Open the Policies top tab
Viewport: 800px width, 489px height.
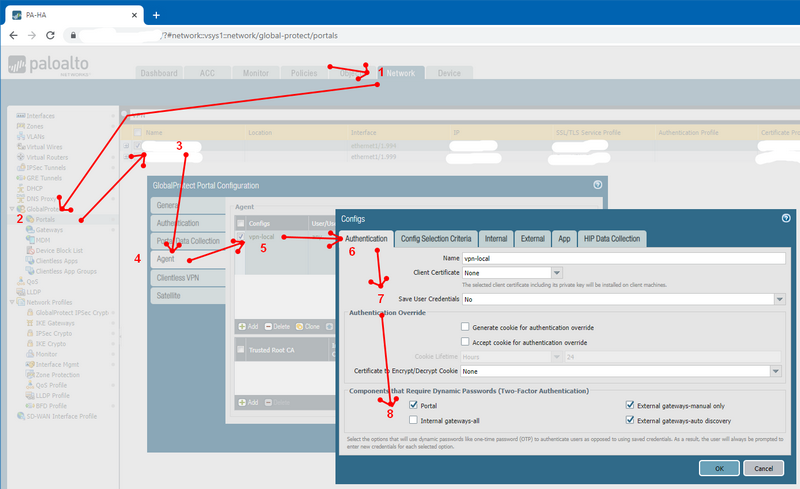pos(304,73)
